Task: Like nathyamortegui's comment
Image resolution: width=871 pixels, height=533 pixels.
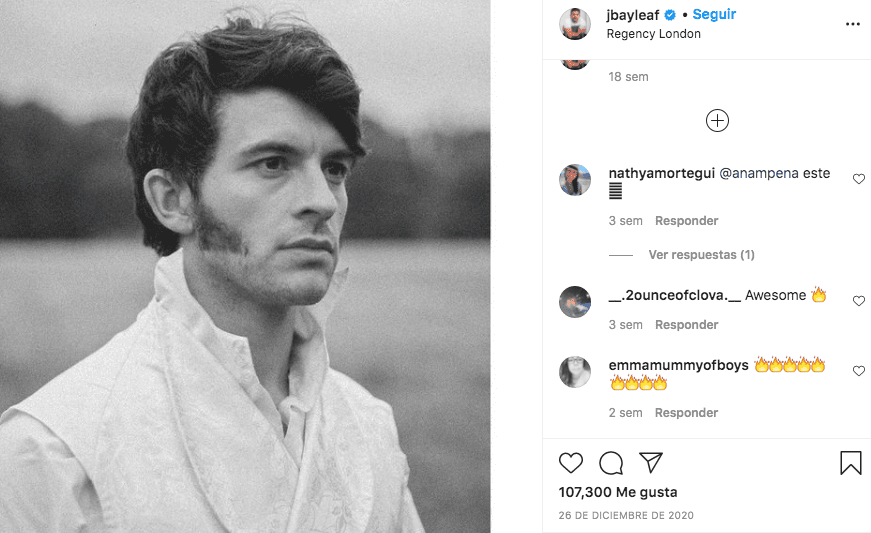Action: 858,179
